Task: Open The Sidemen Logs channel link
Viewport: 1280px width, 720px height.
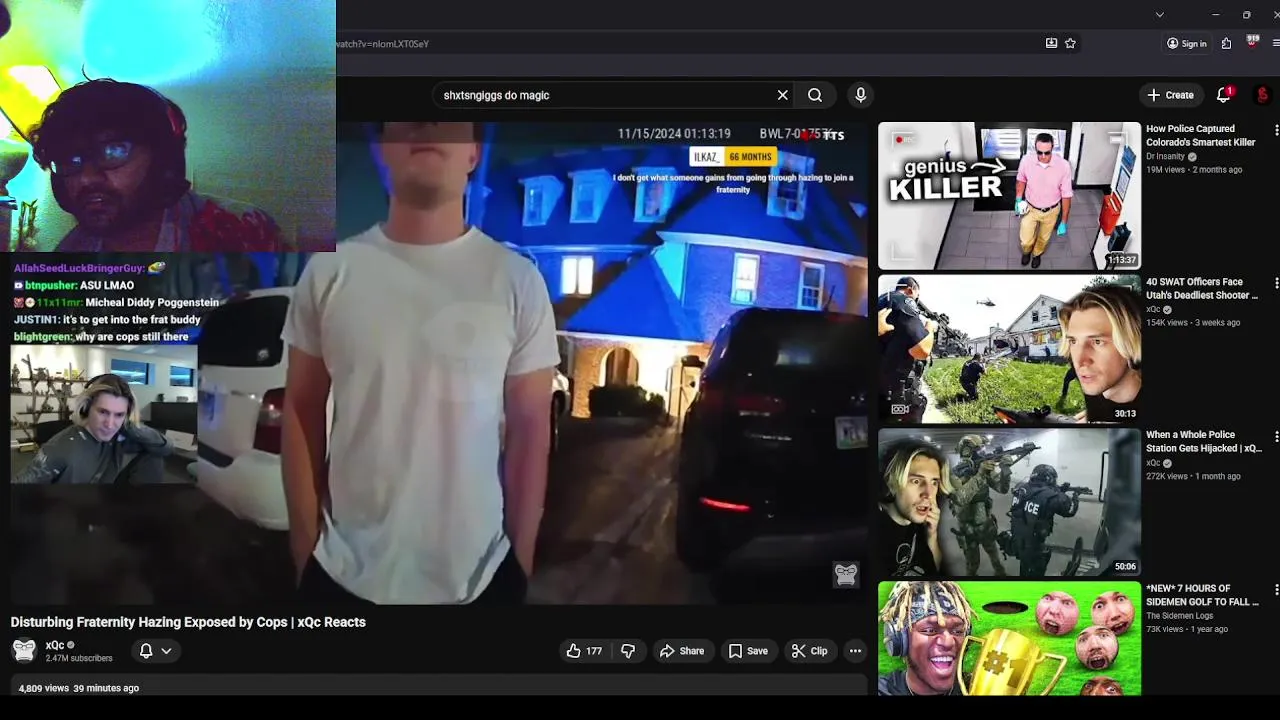Action: 1179,616
